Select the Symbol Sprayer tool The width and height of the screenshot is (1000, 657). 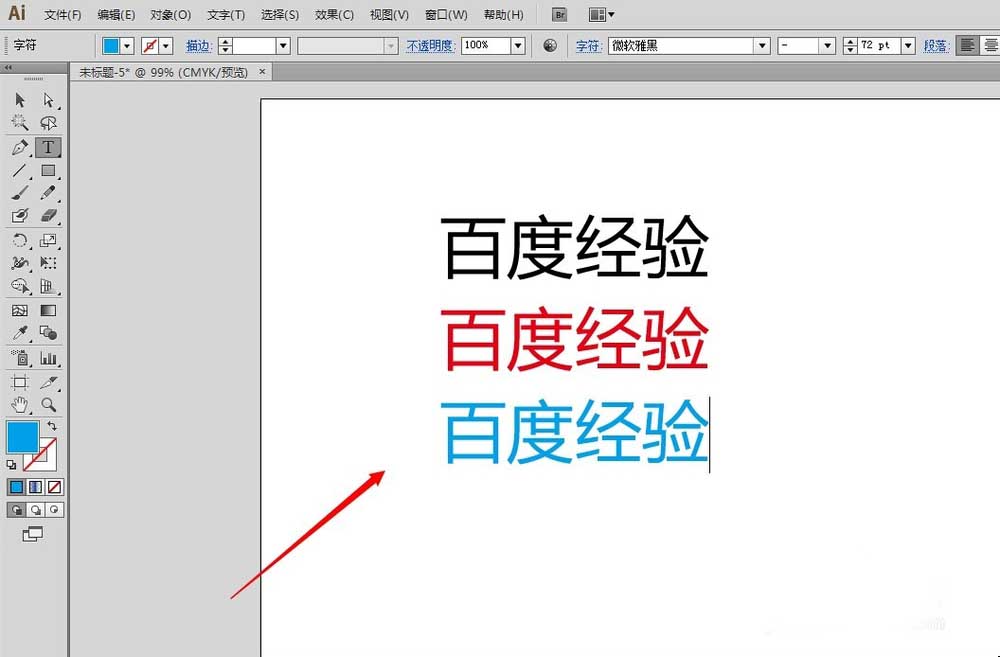pyautogui.click(x=20, y=358)
